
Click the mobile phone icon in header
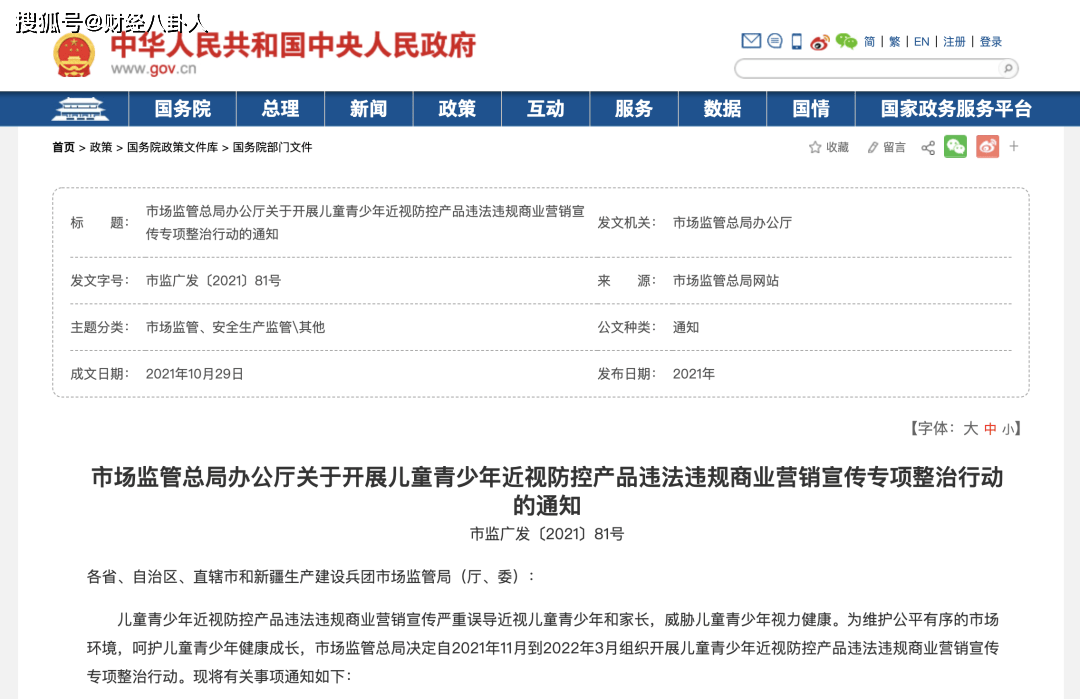[797, 41]
